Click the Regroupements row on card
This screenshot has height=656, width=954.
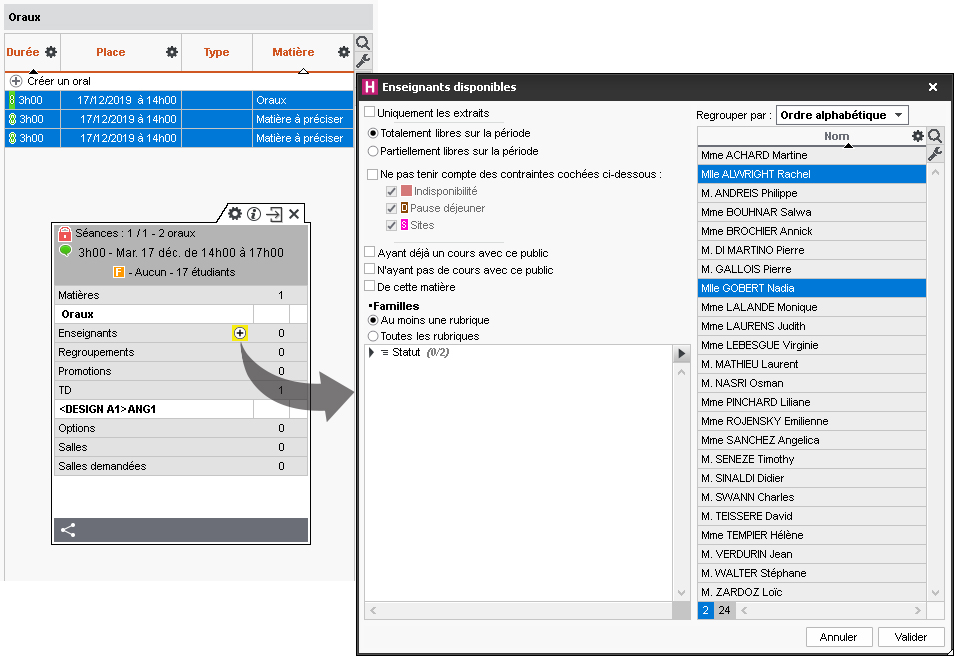[x=181, y=352]
